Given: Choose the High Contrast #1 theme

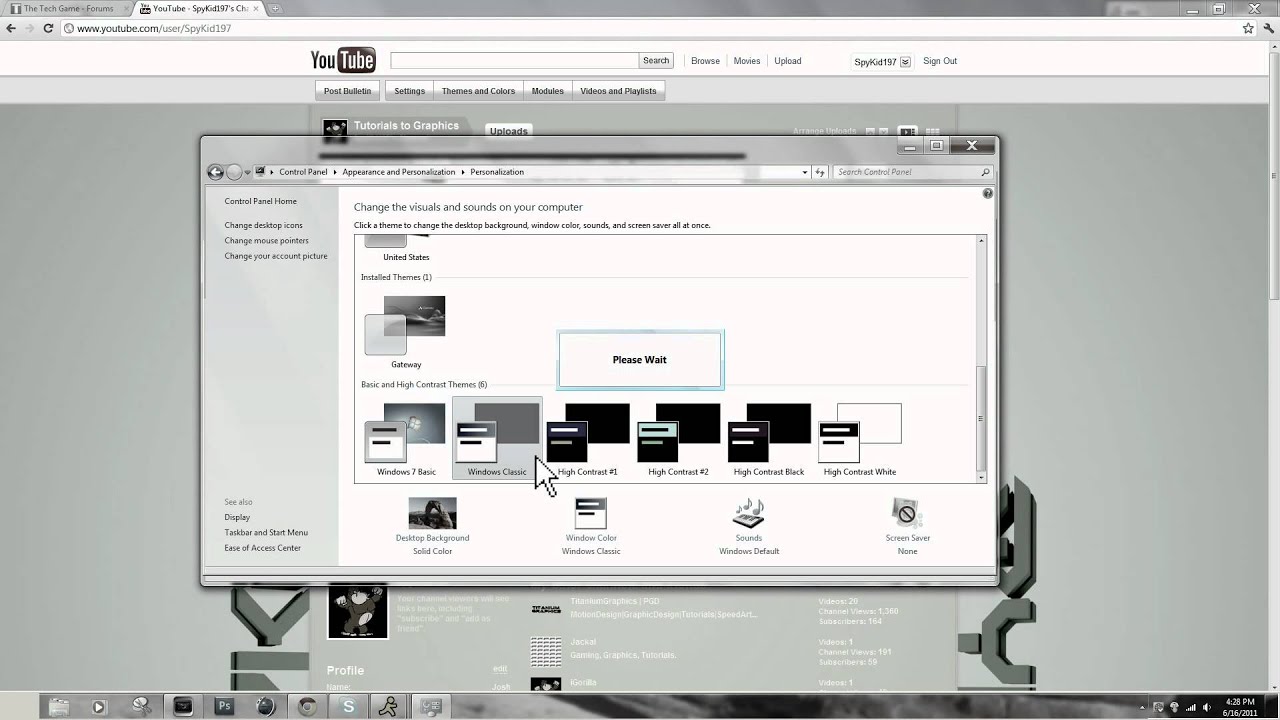Looking at the screenshot, I should click(x=588, y=438).
